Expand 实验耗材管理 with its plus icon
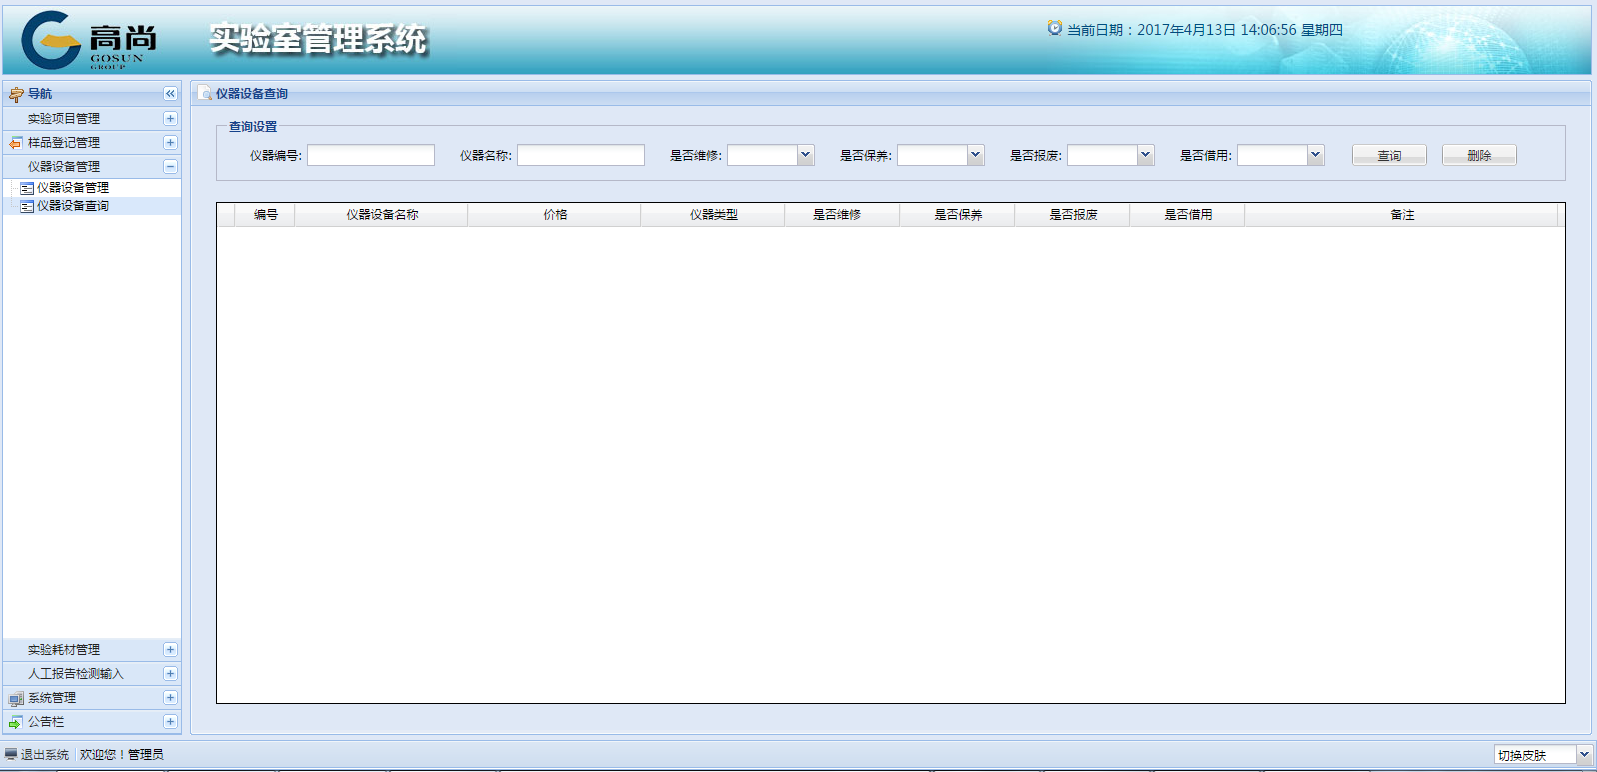The image size is (1597, 772). pos(170,650)
